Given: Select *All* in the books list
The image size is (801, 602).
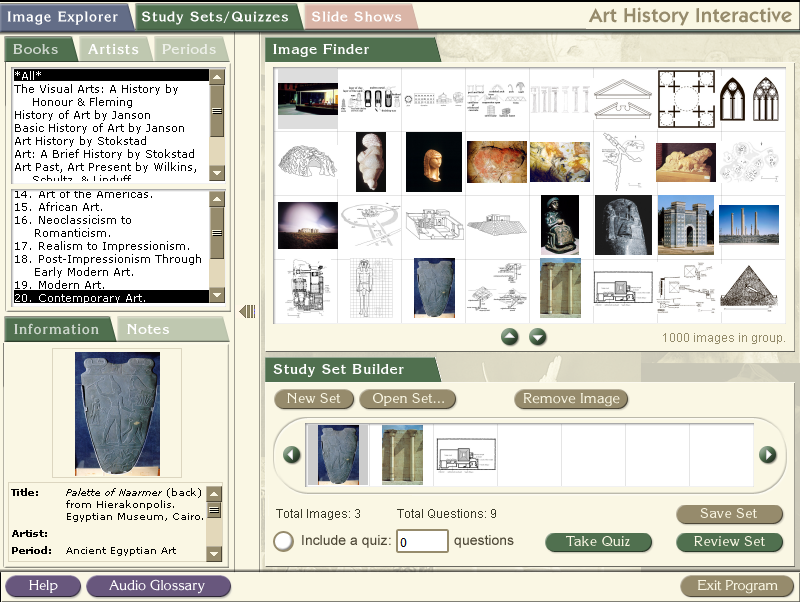Looking at the screenshot, I should coord(111,75).
